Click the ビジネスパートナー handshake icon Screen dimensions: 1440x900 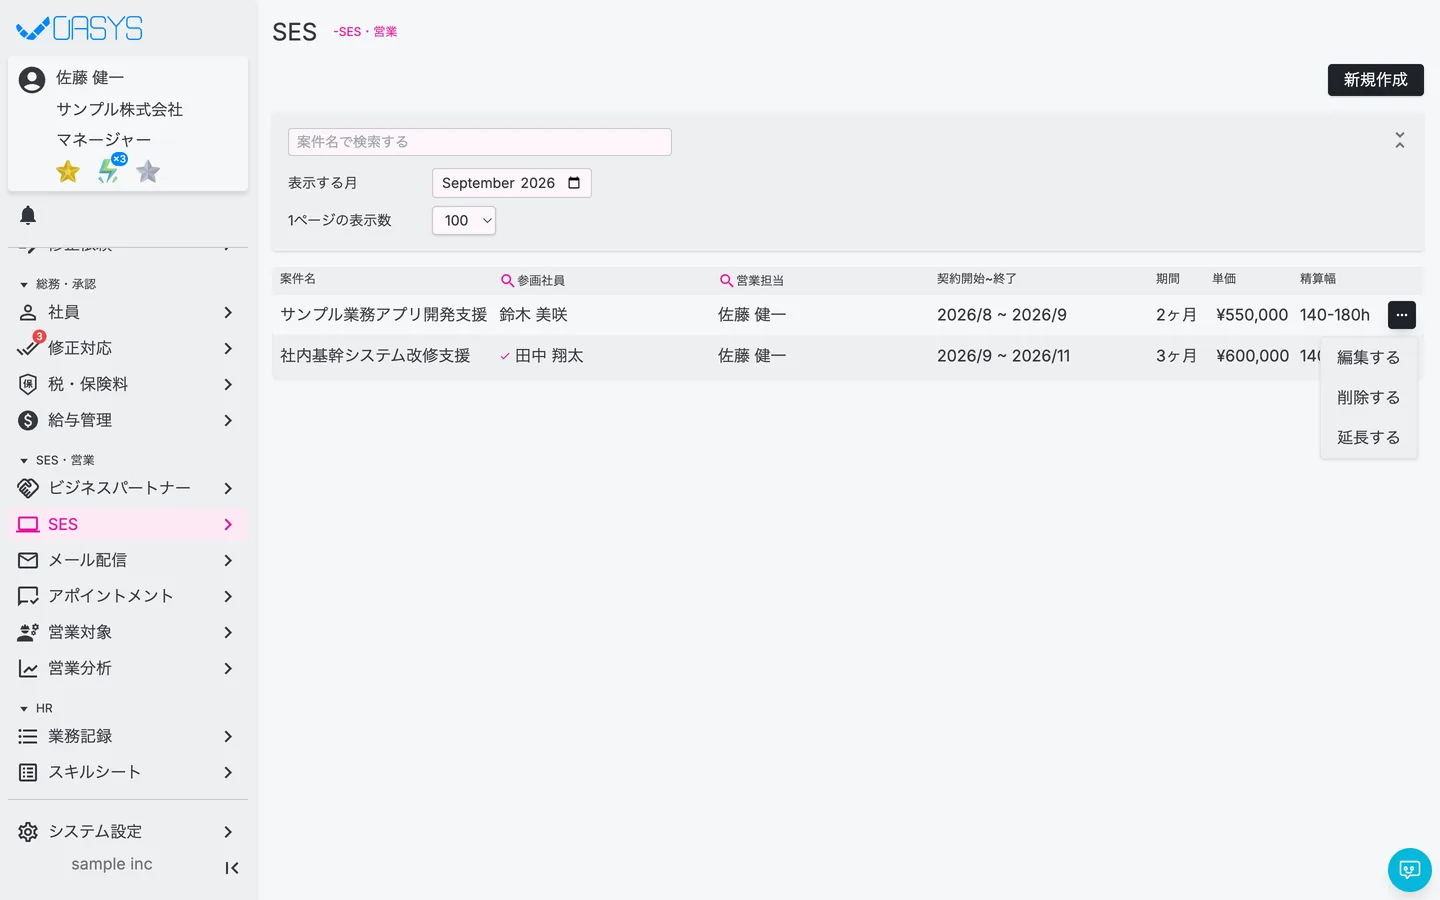28,488
